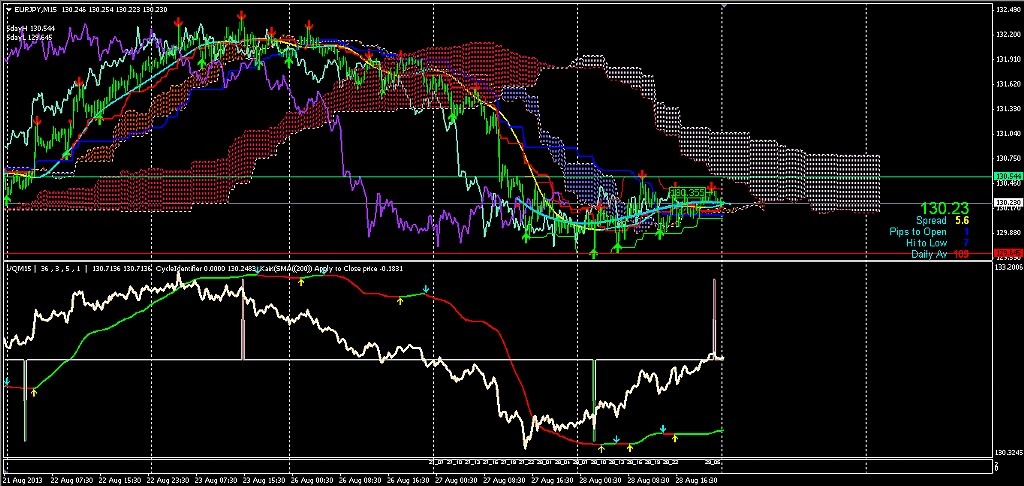
Task: Click the 131.910 level on price axis
Action: (x=1007, y=59)
